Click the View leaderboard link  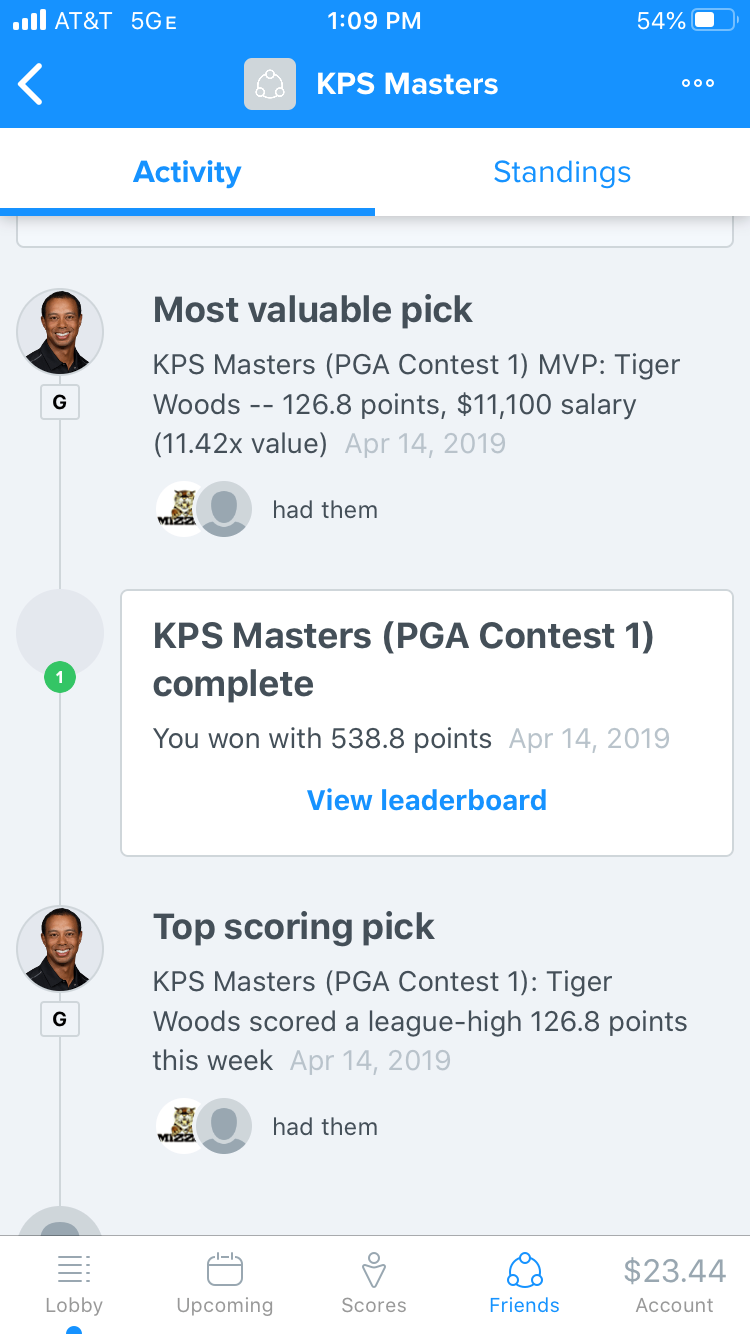point(427,800)
